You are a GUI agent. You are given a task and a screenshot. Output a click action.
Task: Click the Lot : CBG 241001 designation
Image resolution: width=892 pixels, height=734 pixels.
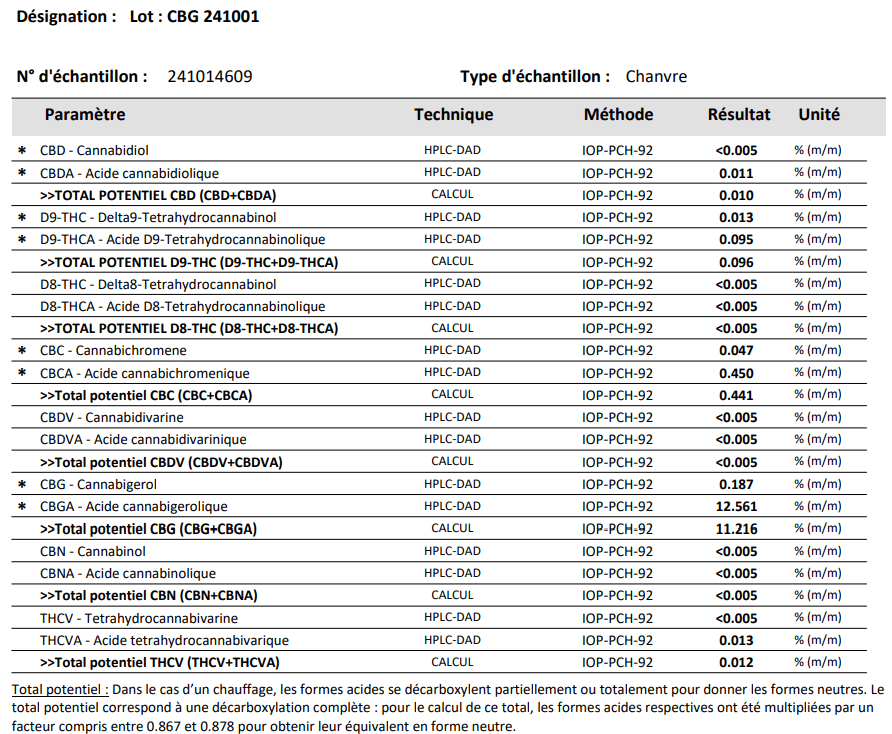click(x=194, y=17)
